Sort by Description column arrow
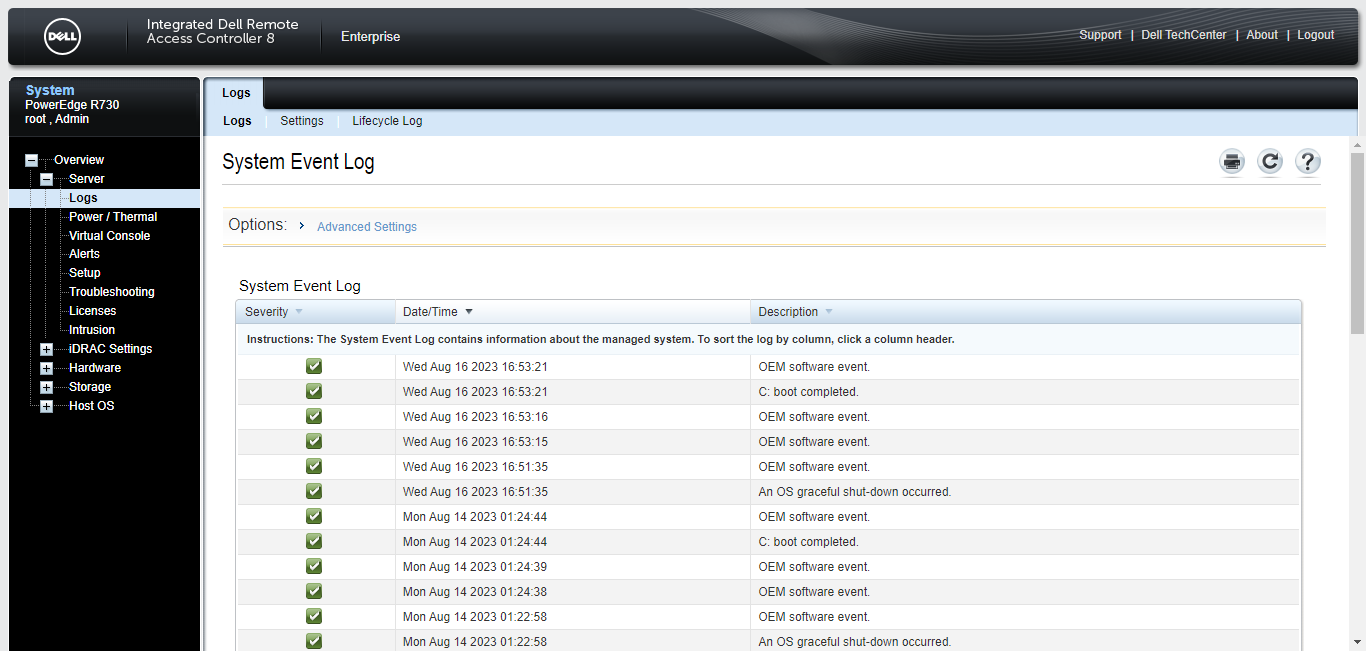This screenshot has height=651, width=1366. (829, 312)
